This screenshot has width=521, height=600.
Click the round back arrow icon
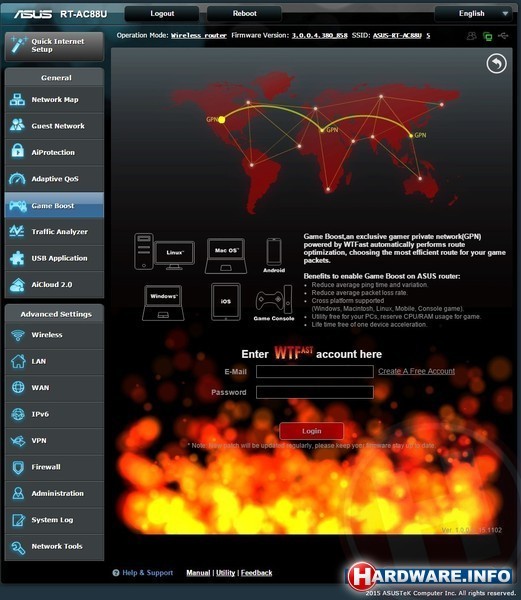coord(497,64)
